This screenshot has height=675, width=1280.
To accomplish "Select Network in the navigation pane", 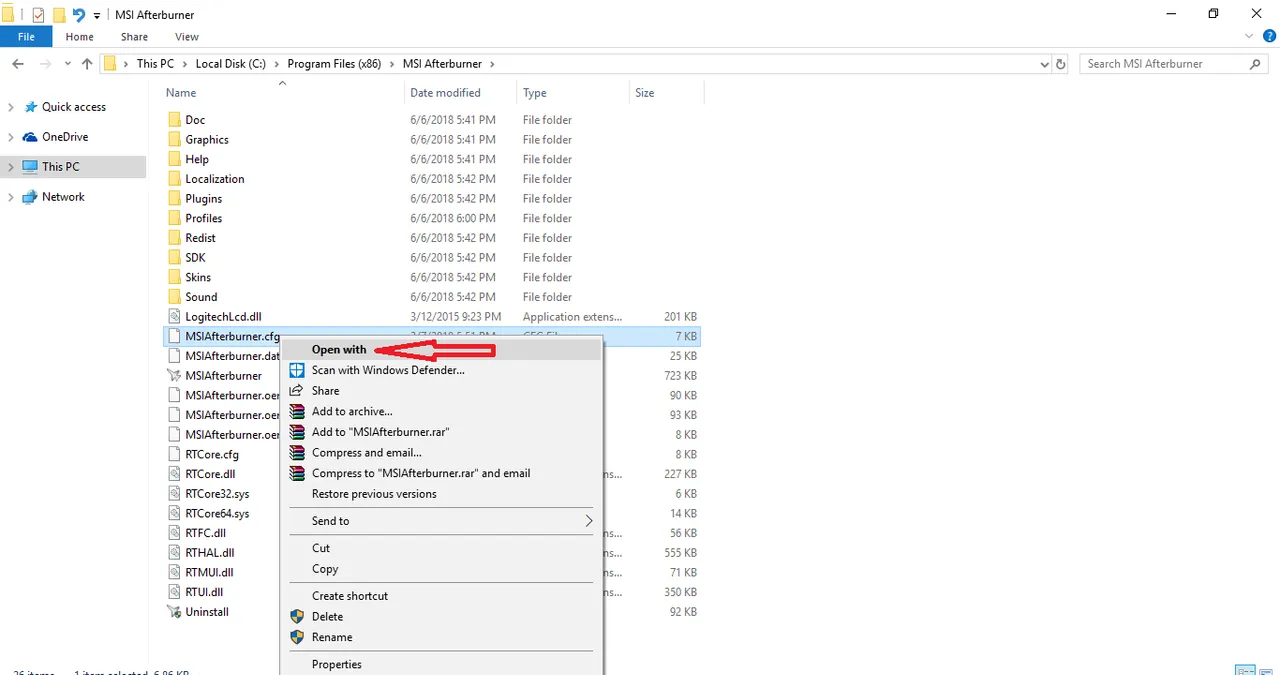I will [63, 197].
